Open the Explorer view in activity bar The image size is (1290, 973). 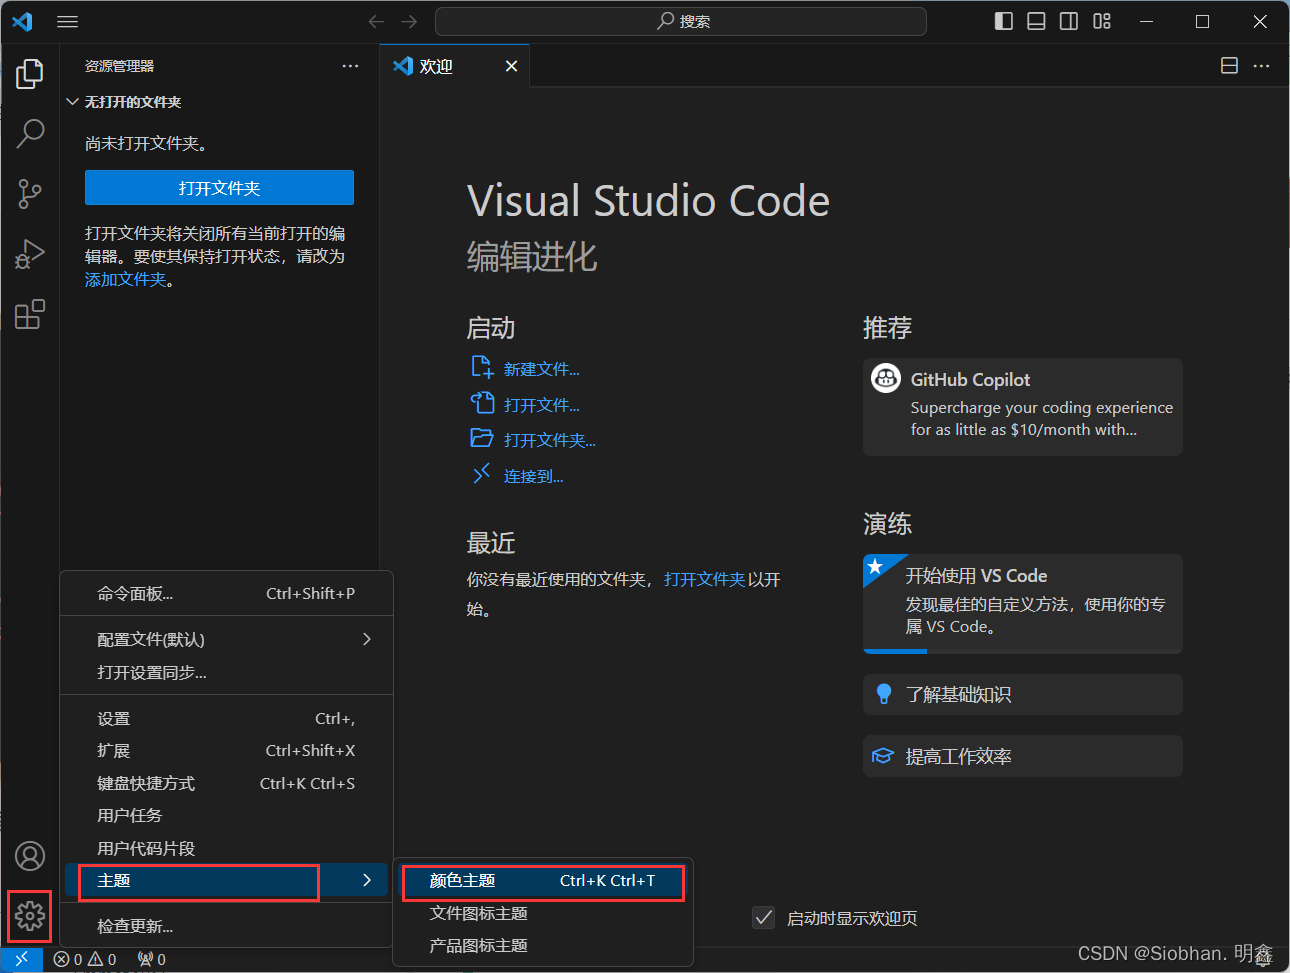pos(30,74)
